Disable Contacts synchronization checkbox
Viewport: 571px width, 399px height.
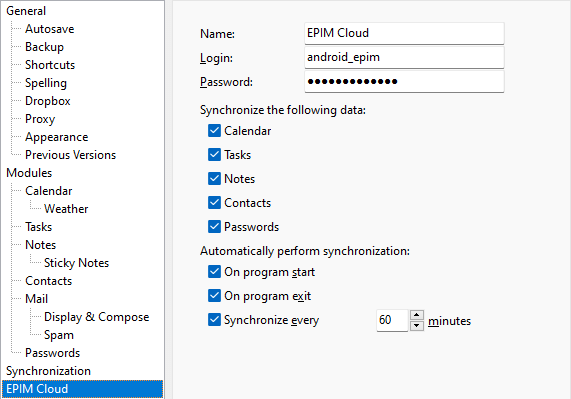point(214,203)
